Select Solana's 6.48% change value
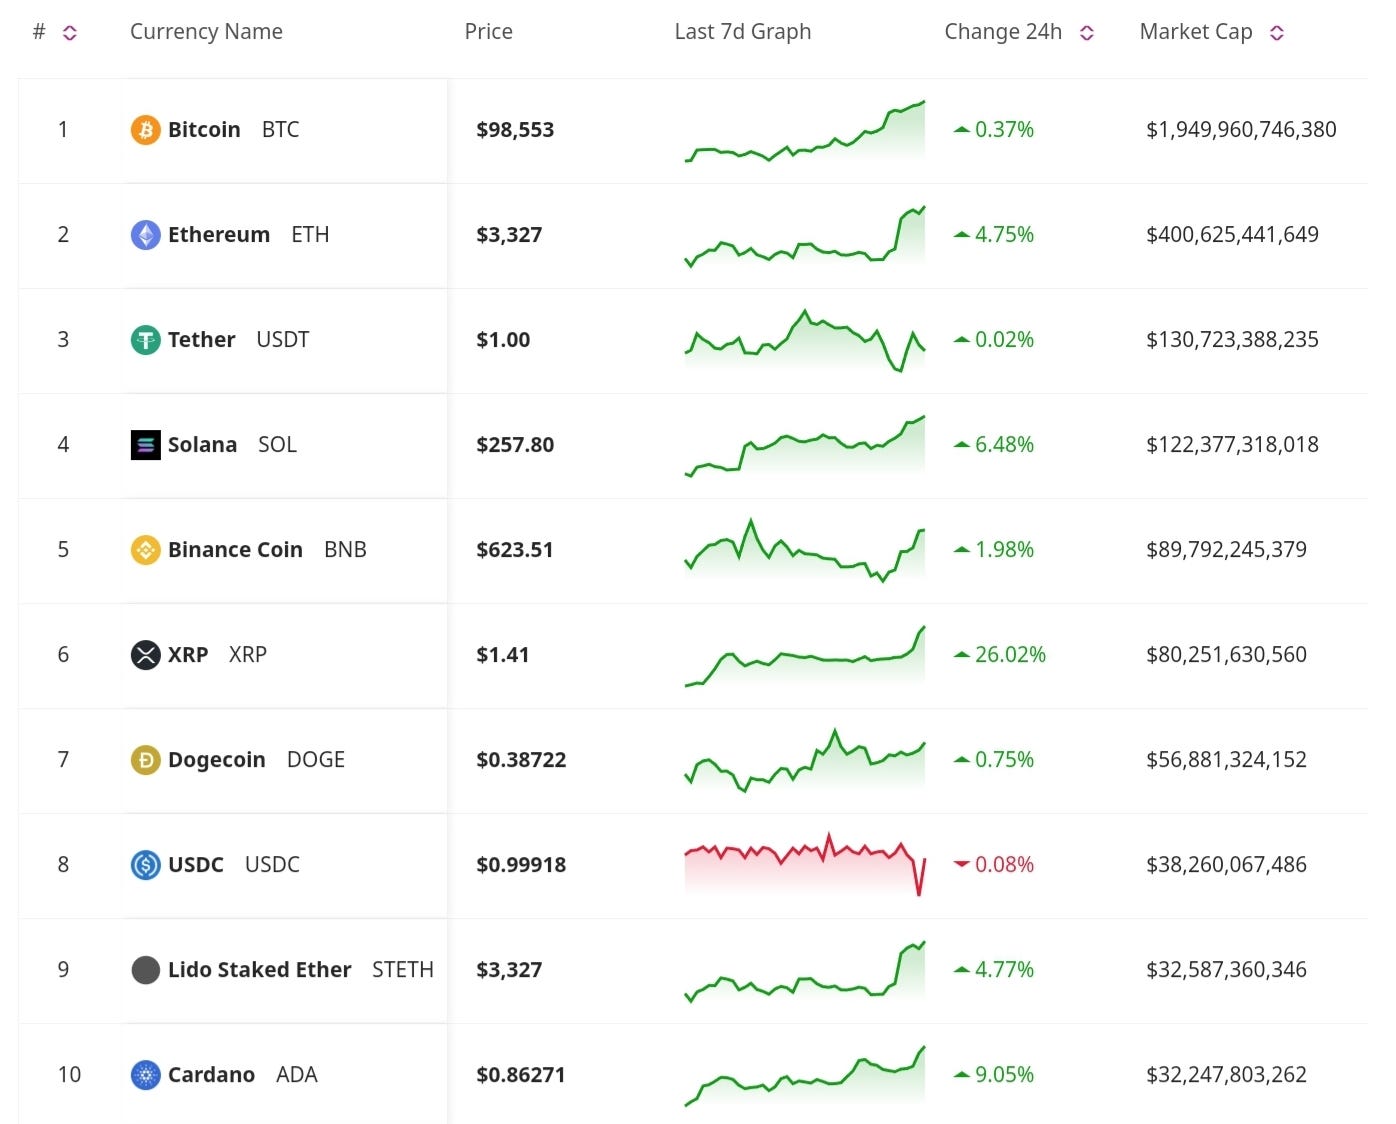 pos(1004,445)
